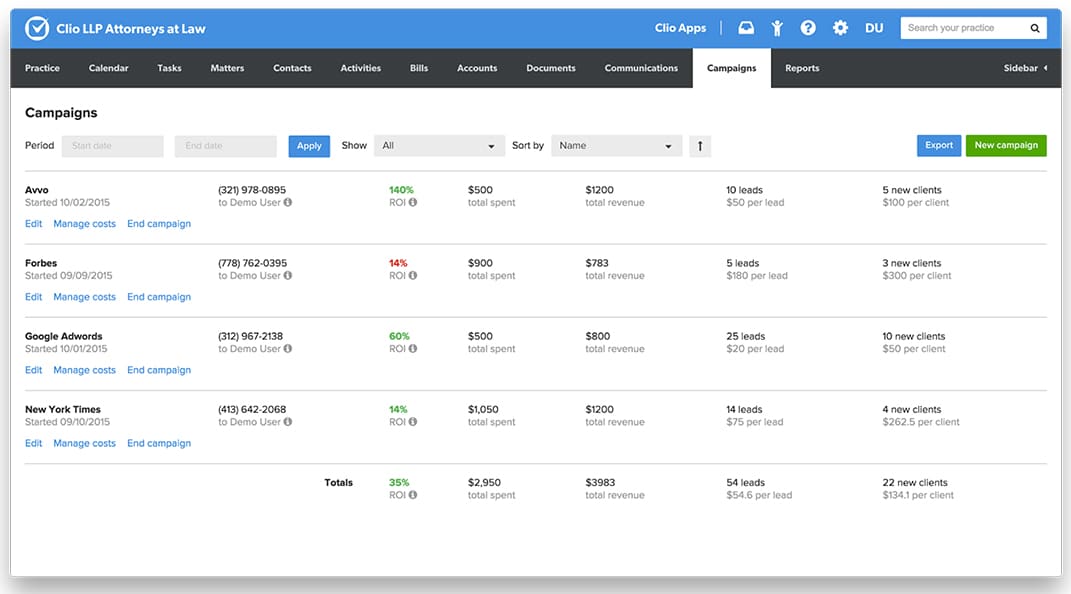Click the End date input field

(225, 146)
